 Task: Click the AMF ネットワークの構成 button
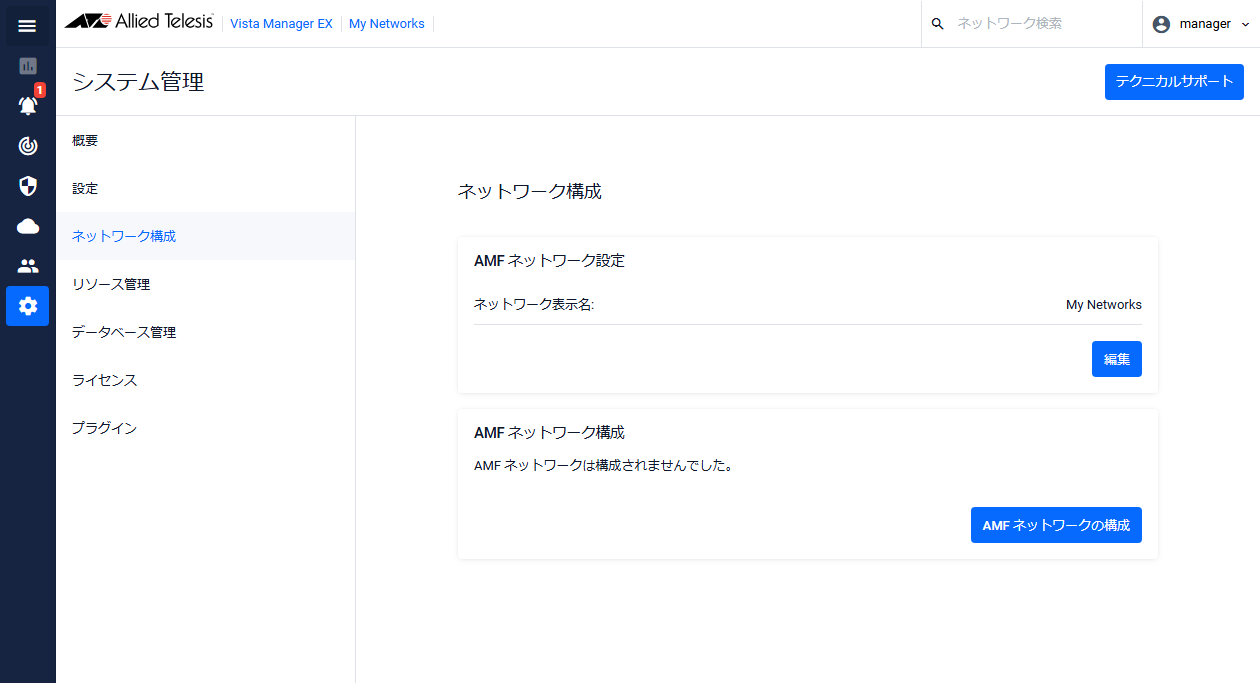1056,525
